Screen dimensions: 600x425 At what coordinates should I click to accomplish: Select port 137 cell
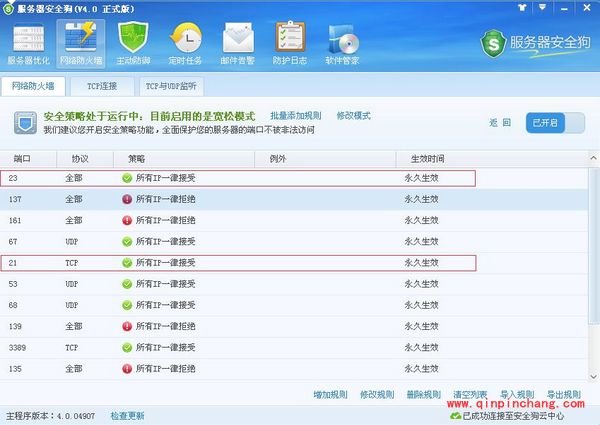point(15,199)
